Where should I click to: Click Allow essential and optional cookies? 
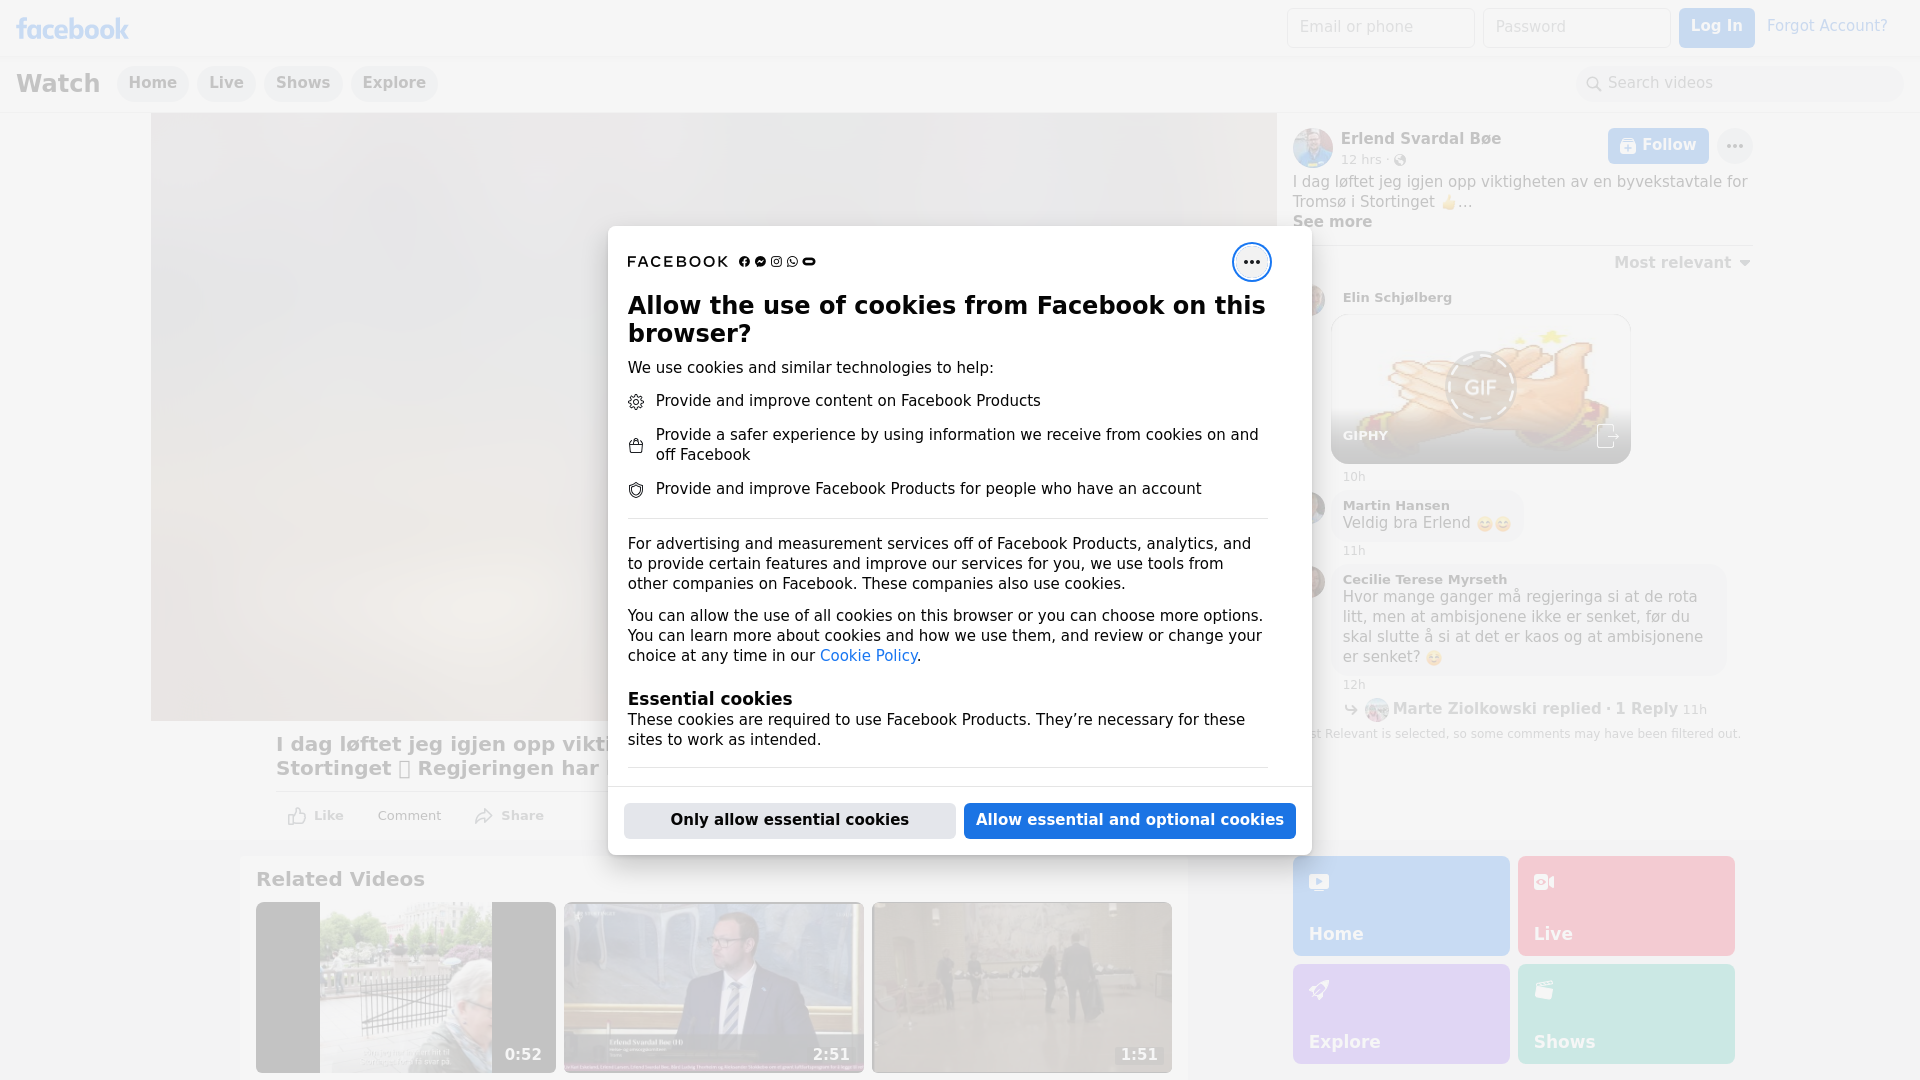[x=1129, y=820]
